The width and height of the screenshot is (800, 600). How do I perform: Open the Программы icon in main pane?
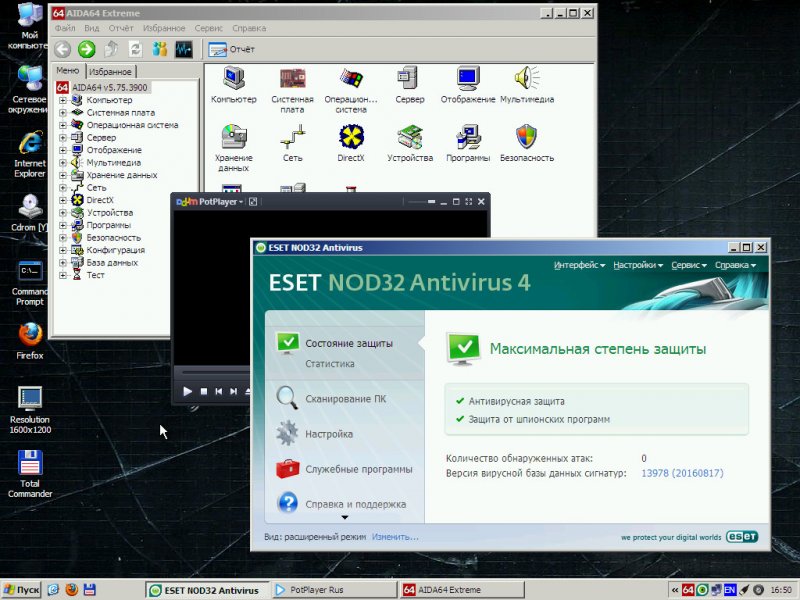click(x=468, y=143)
